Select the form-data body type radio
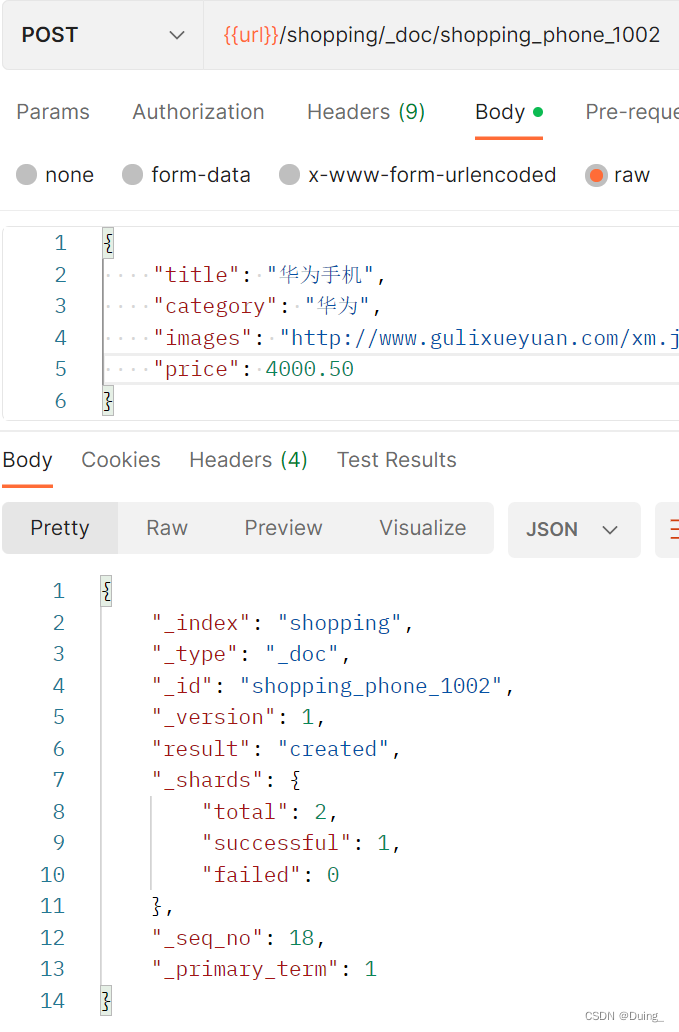Screen dimensions: 679x1032 point(133,175)
